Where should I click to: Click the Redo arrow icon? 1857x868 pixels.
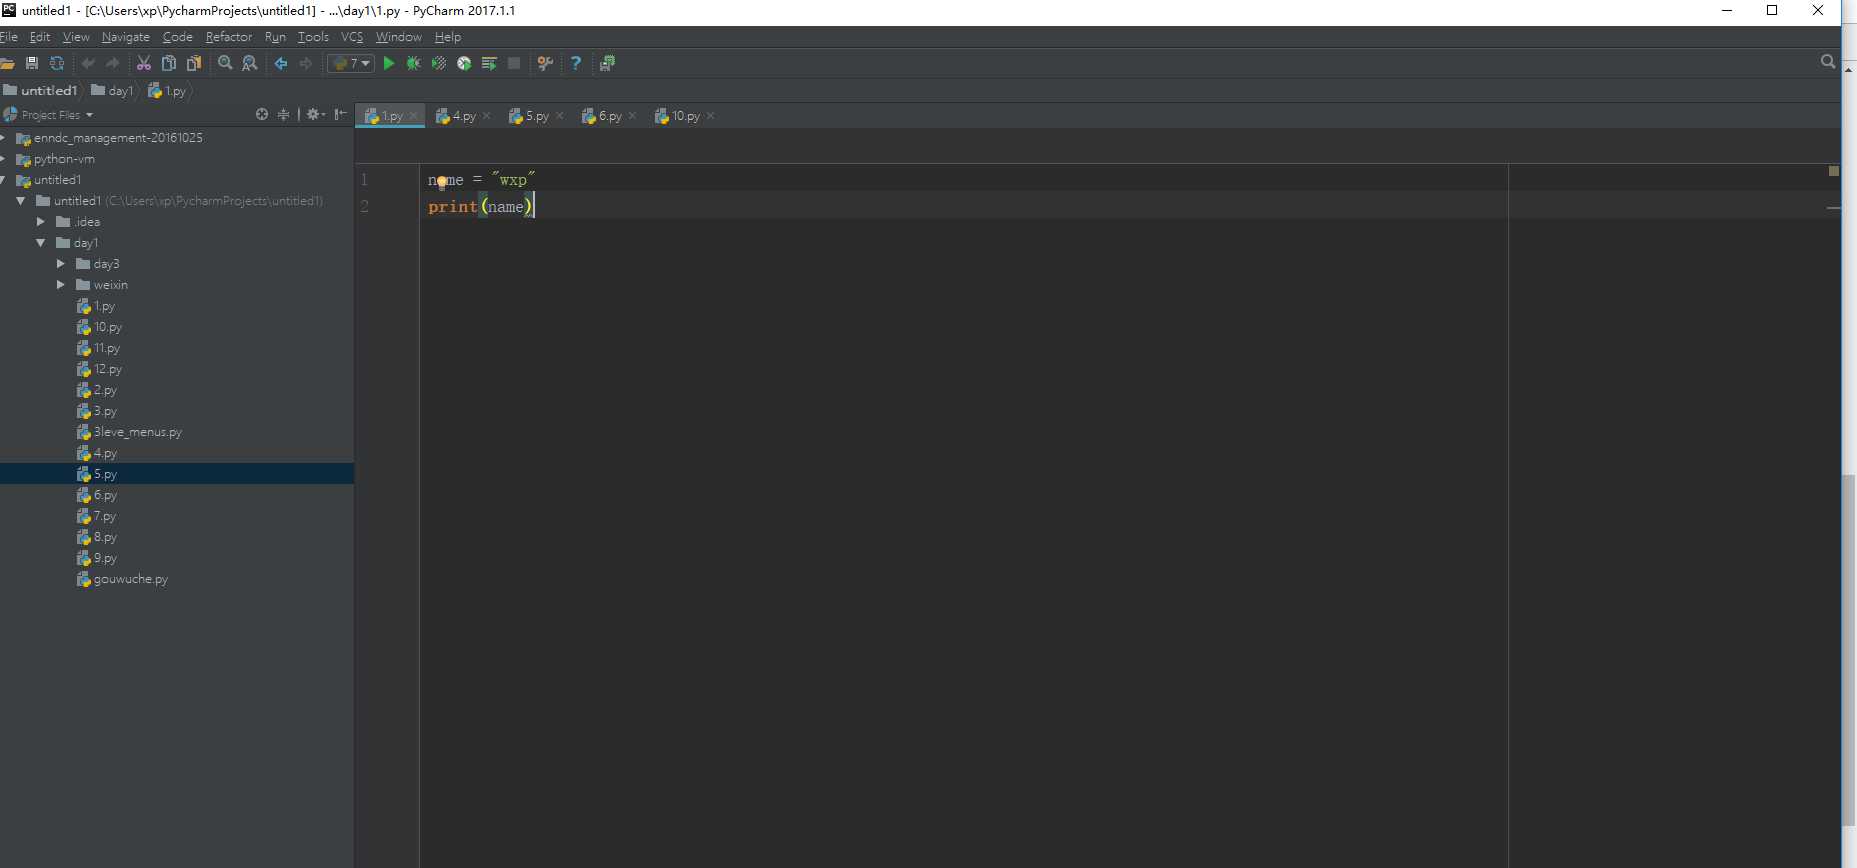pos(112,63)
